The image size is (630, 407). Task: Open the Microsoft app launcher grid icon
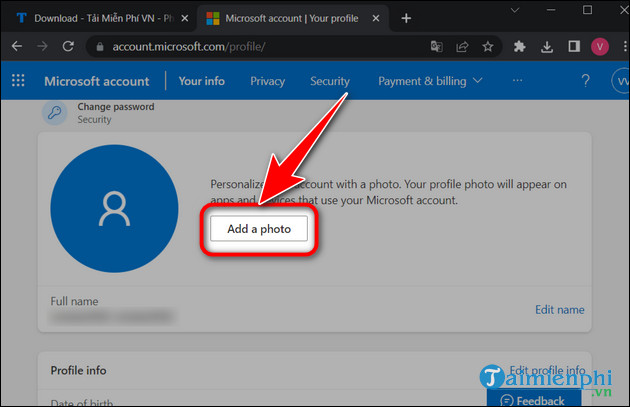click(18, 80)
